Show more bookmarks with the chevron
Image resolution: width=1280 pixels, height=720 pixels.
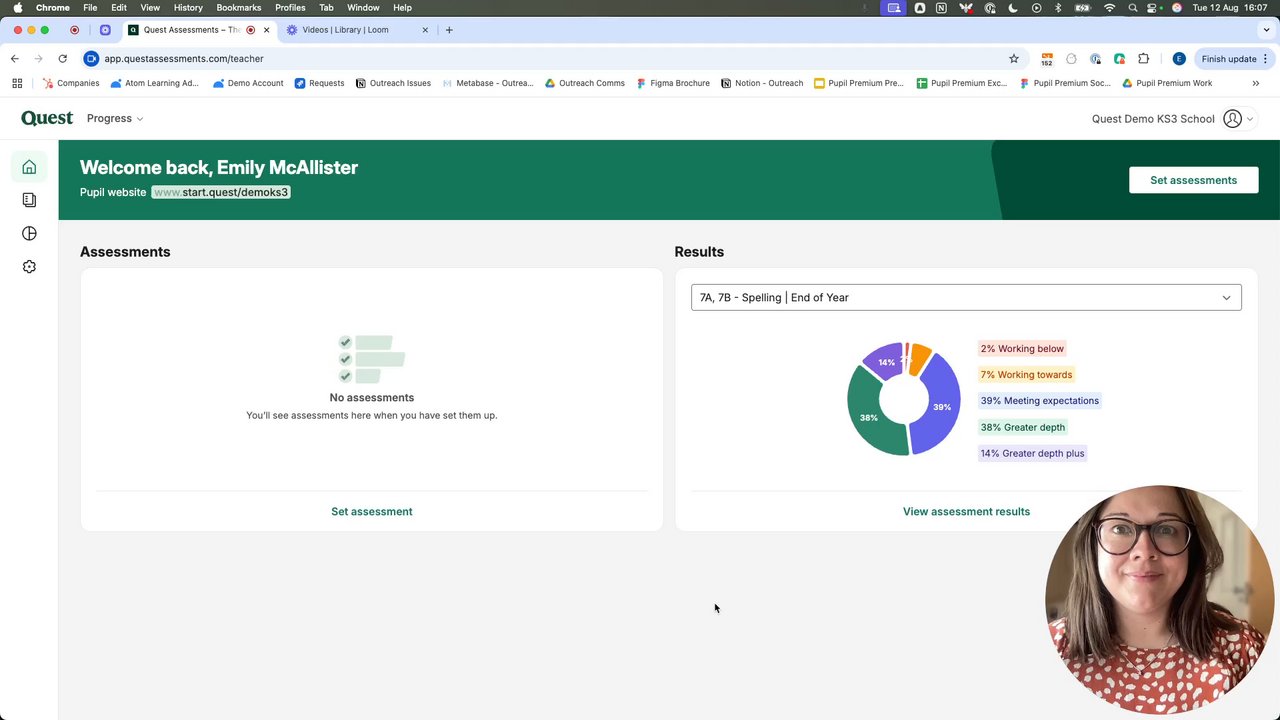1256,83
